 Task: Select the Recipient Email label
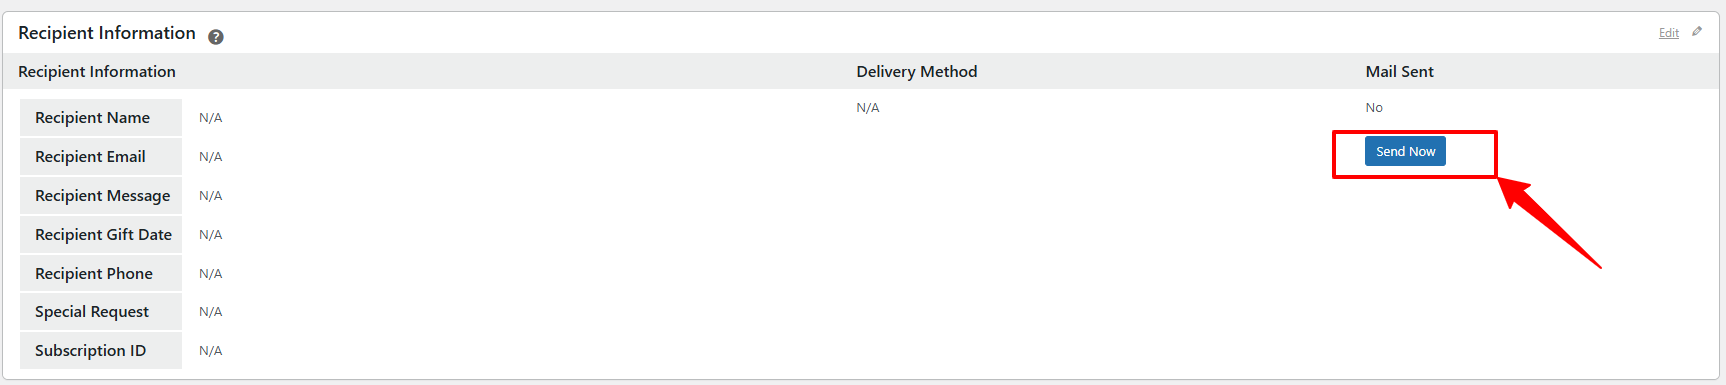pyautogui.click(x=90, y=156)
